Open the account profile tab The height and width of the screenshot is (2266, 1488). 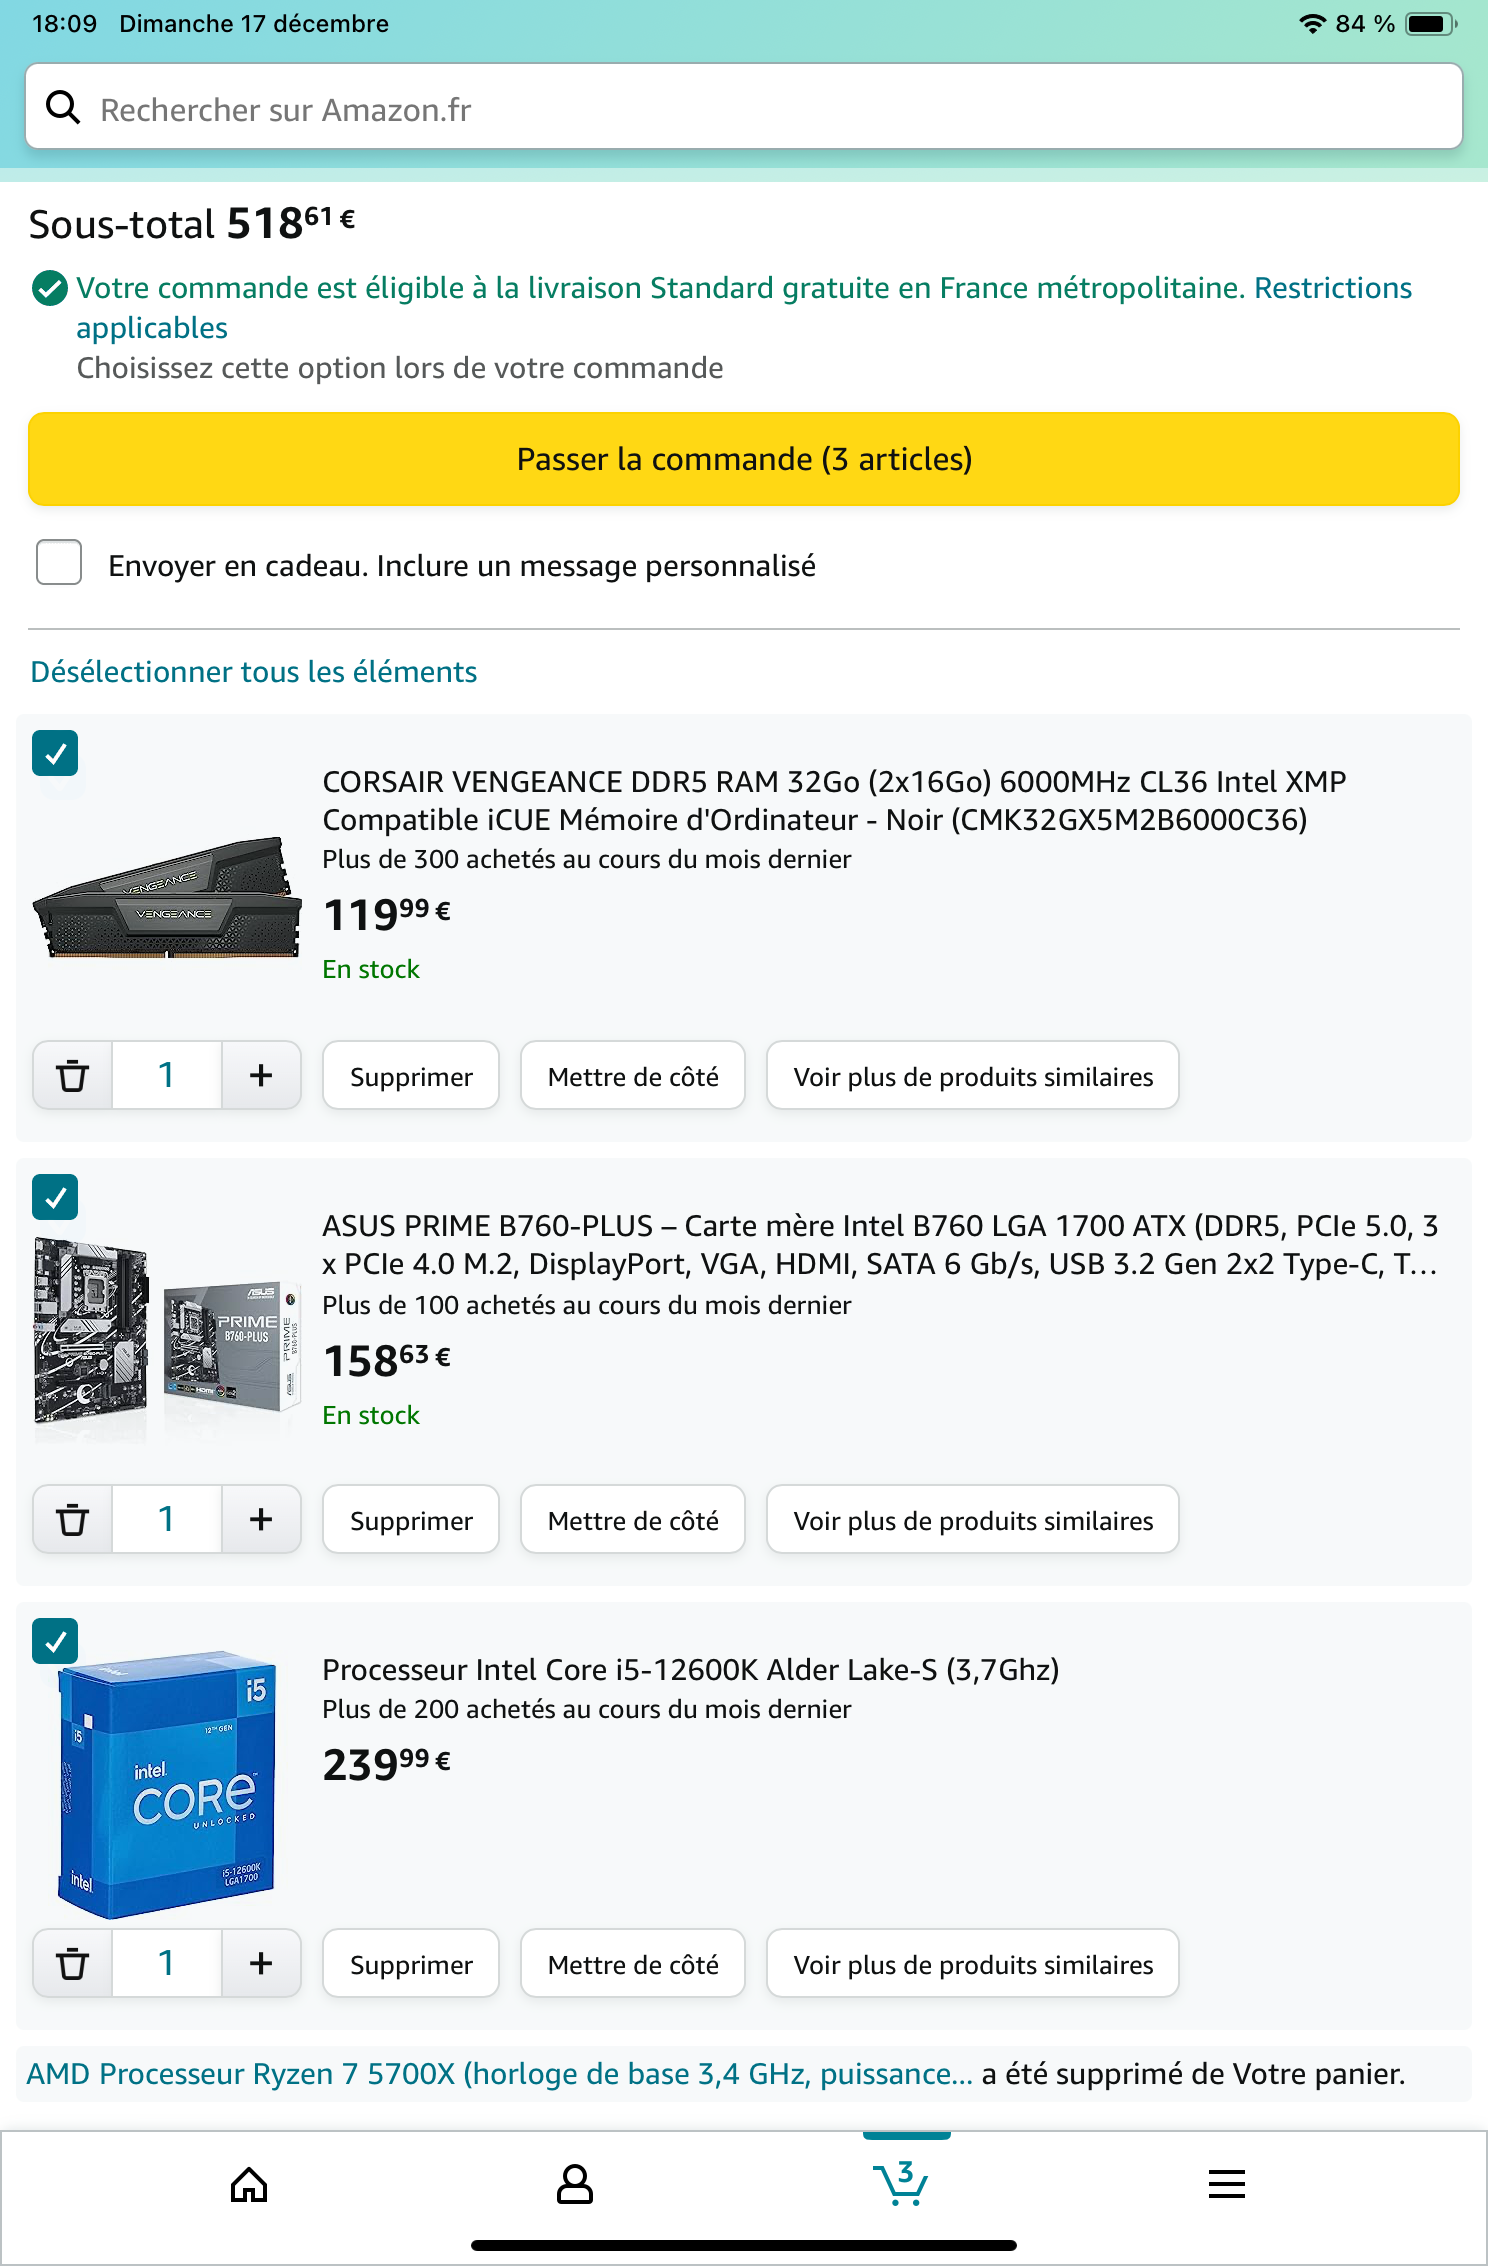[x=575, y=2185]
